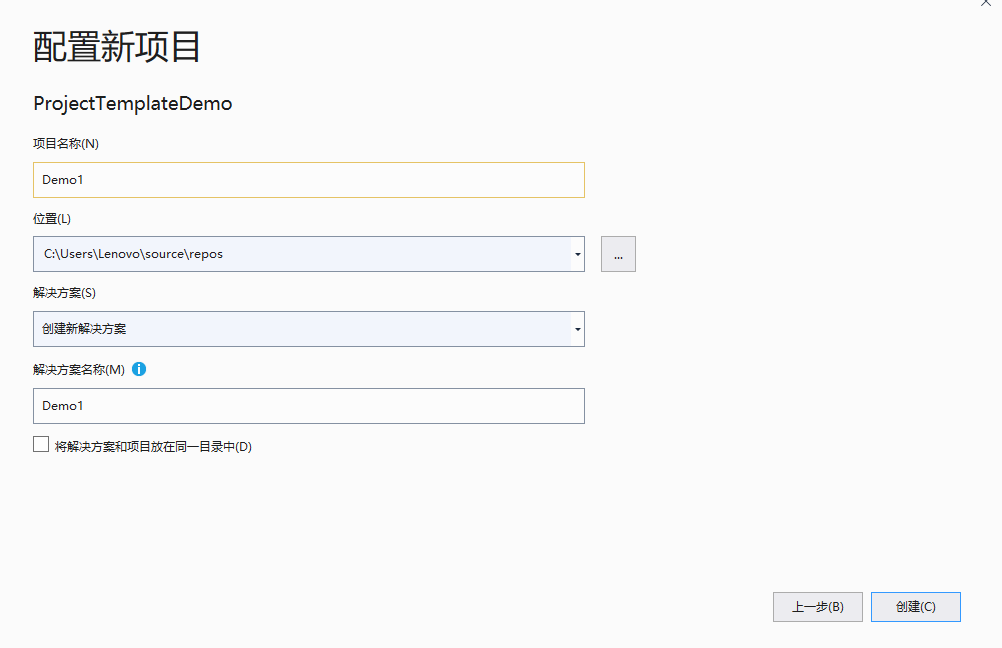Click the ProjectTemplateDemo template name text
This screenshot has width=1002, height=648.
[133, 104]
